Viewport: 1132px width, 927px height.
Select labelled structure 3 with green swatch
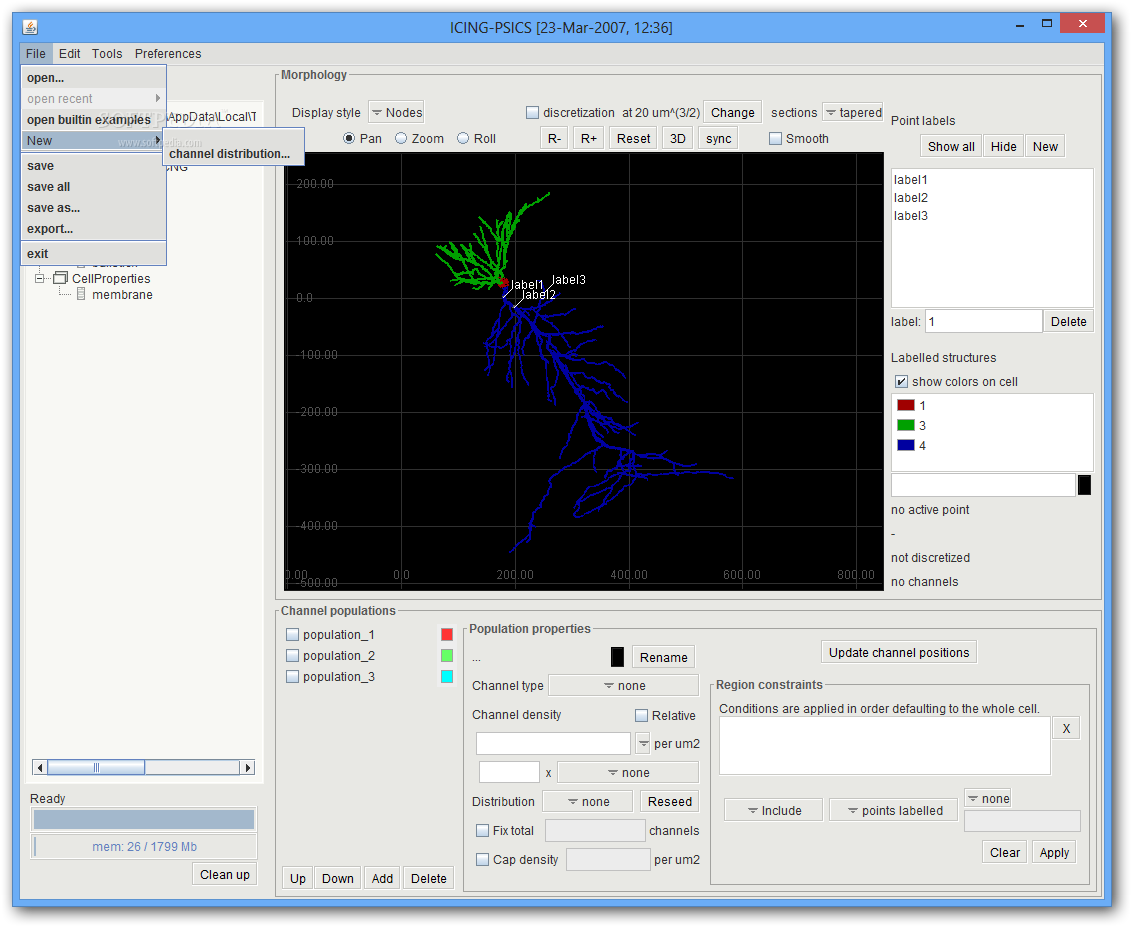(911, 426)
